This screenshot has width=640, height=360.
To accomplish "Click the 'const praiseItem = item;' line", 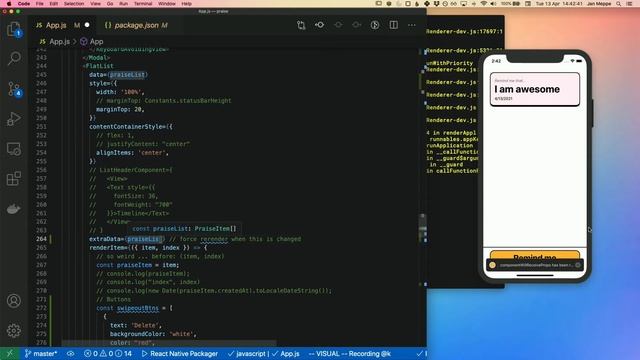I will click(138, 265).
